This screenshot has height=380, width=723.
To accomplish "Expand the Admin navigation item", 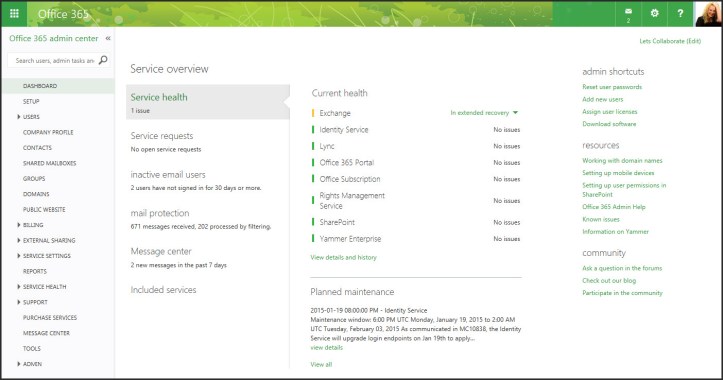I will pos(18,364).
